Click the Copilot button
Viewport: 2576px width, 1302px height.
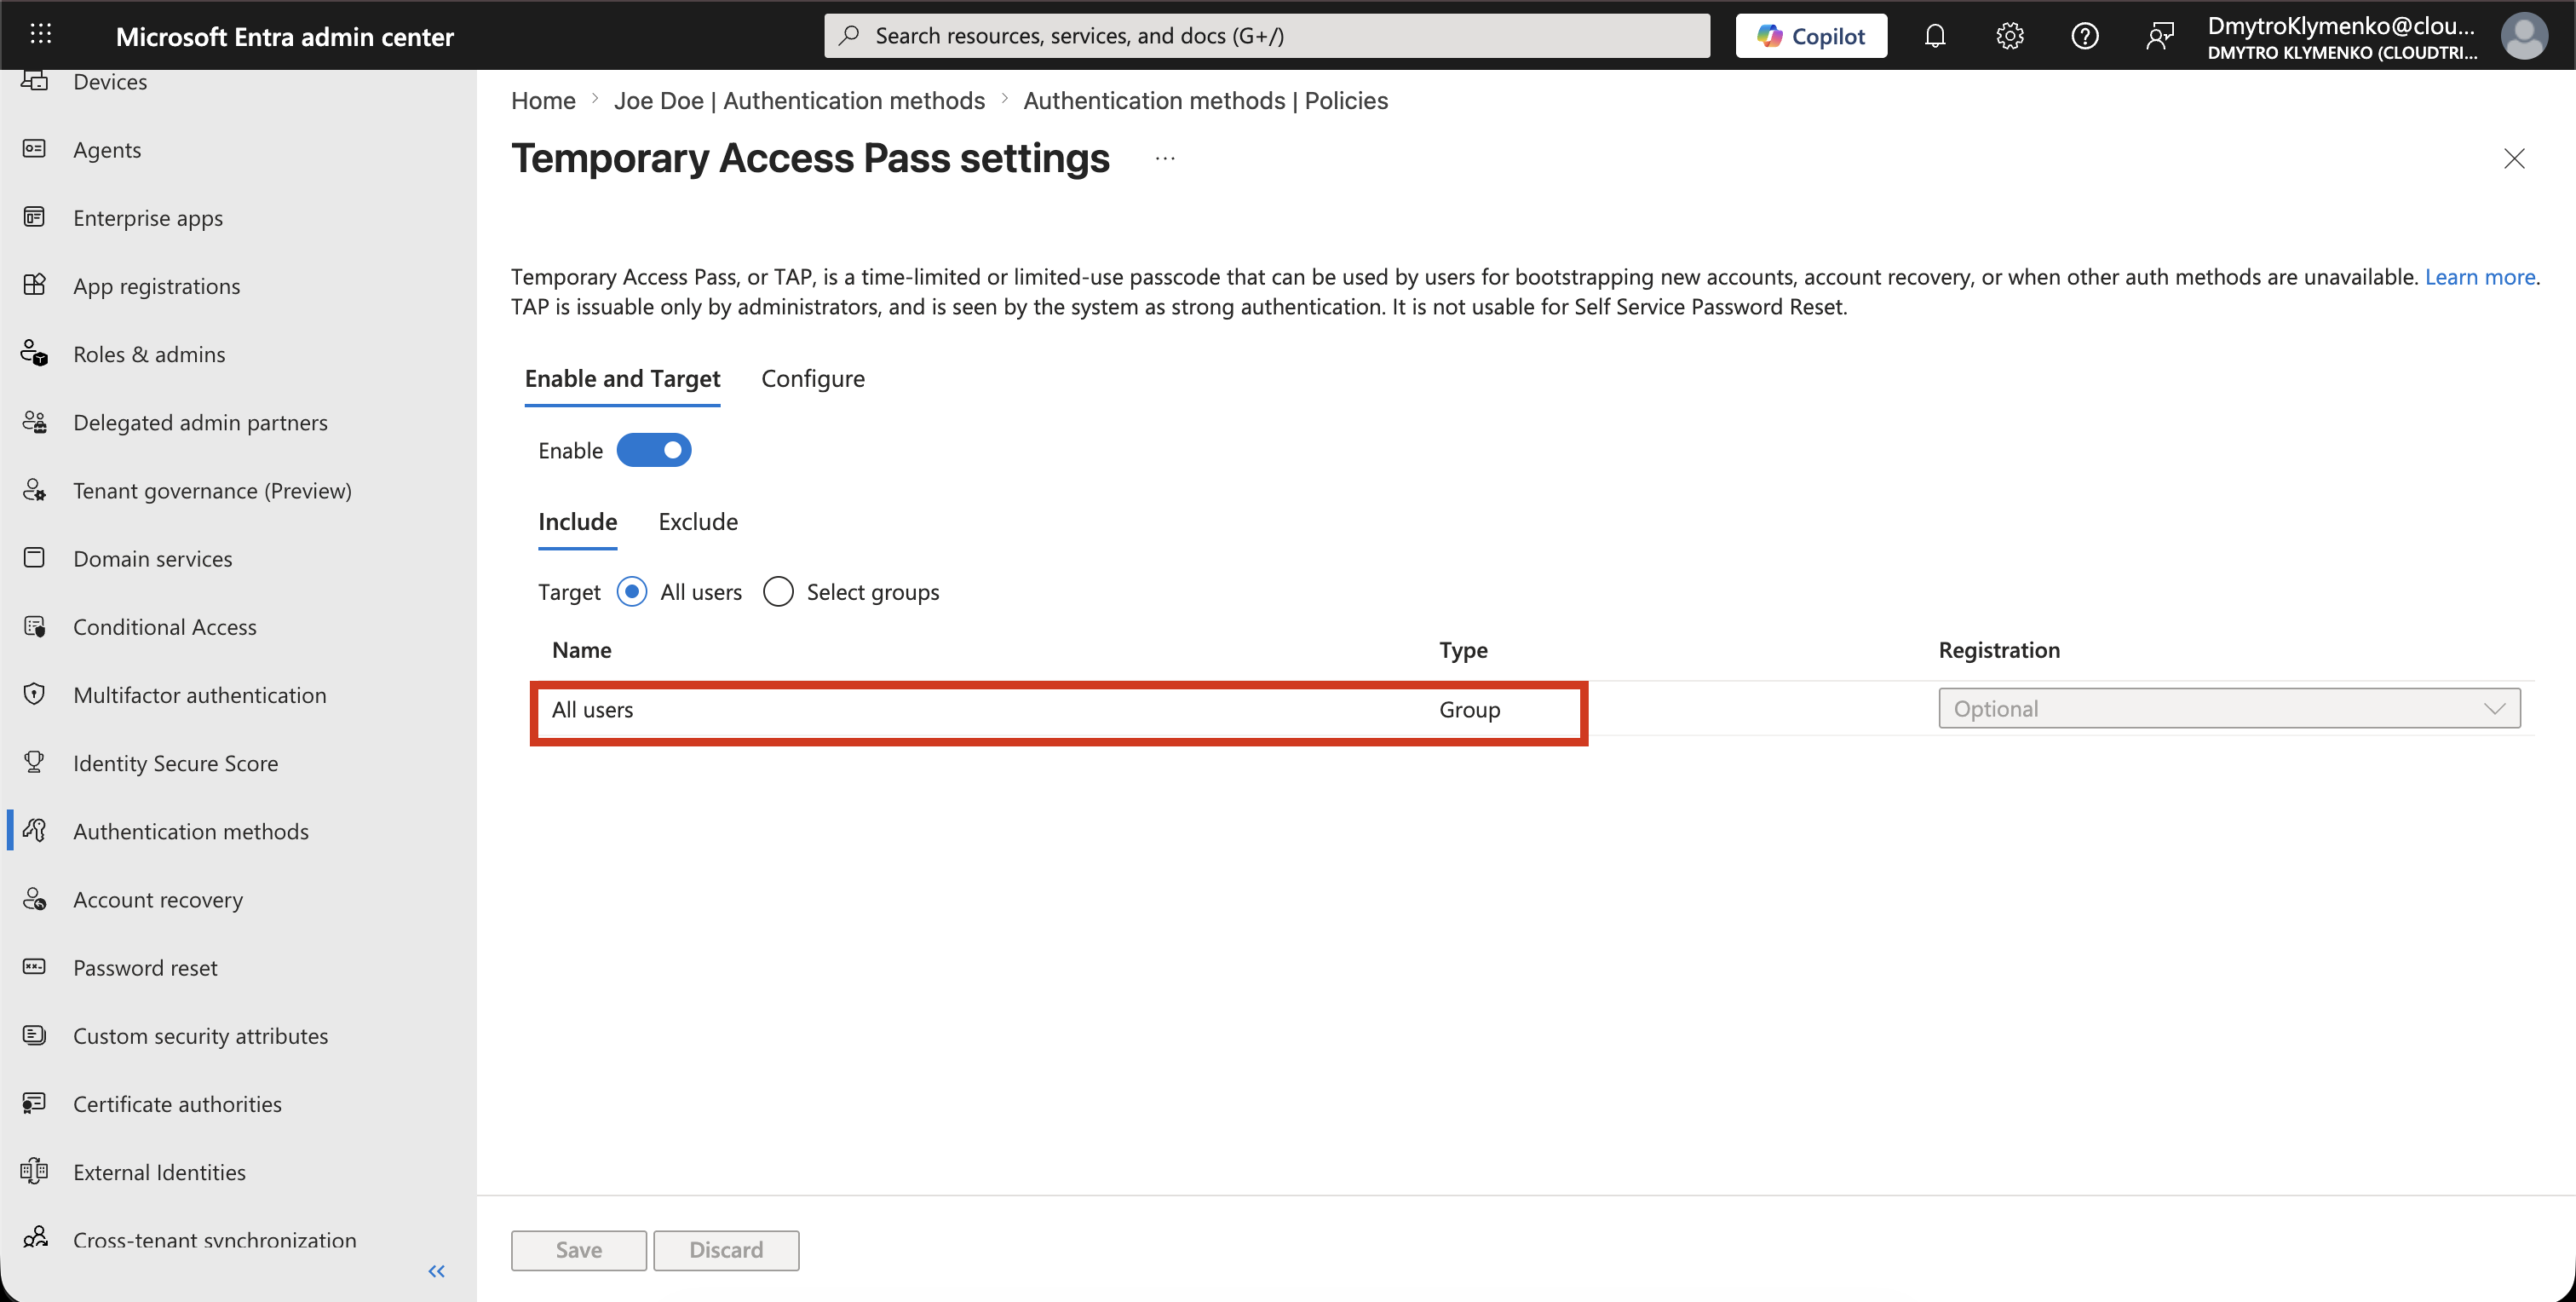1811,36
